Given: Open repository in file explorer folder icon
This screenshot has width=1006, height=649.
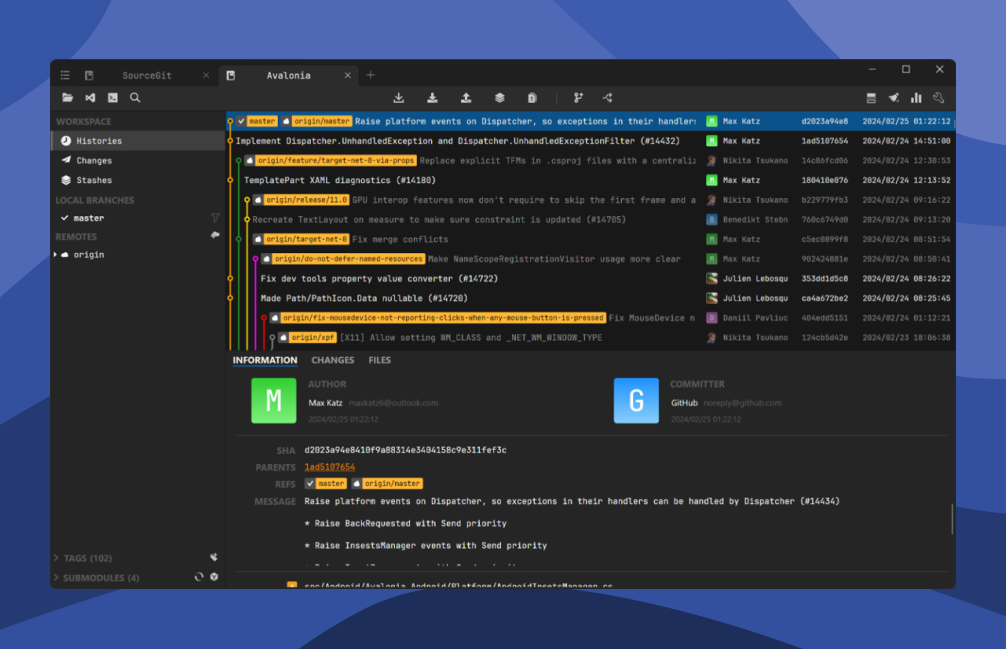Looking at the screenshot, I should point(67,98).
